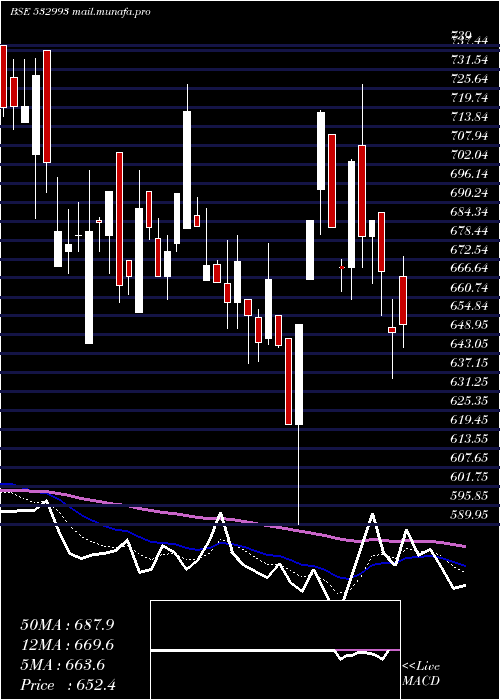Click the 666.64 price axis label
Image resolution: width=500 pixels, height=700 pixels.
click(x=469, y=268)
